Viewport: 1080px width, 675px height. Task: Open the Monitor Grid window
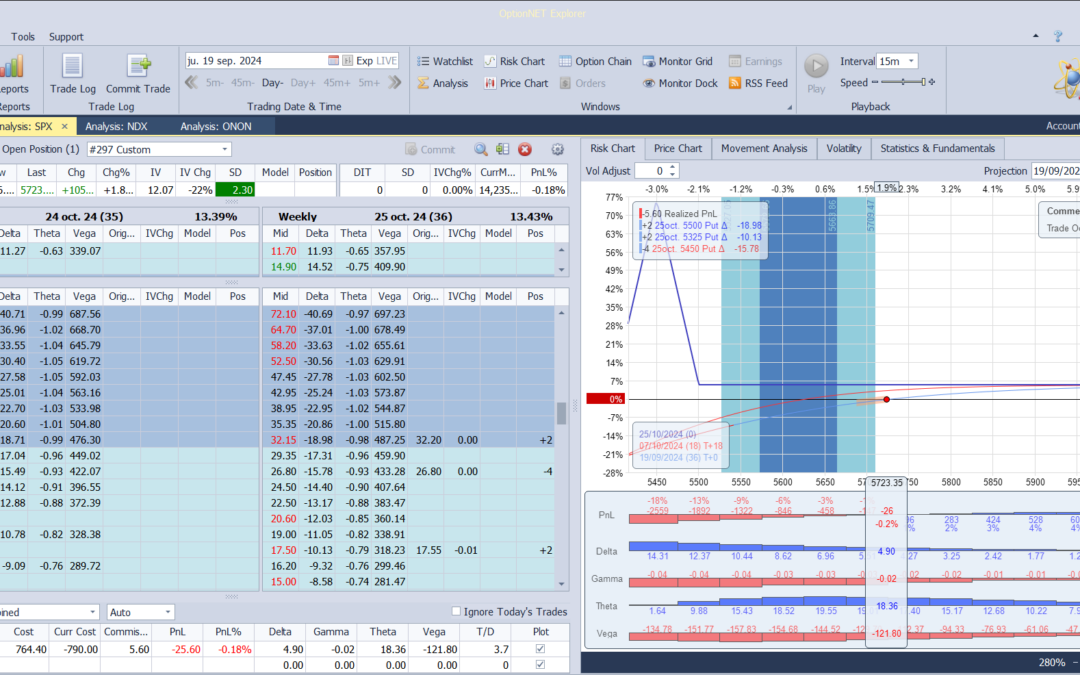[677, 61]
